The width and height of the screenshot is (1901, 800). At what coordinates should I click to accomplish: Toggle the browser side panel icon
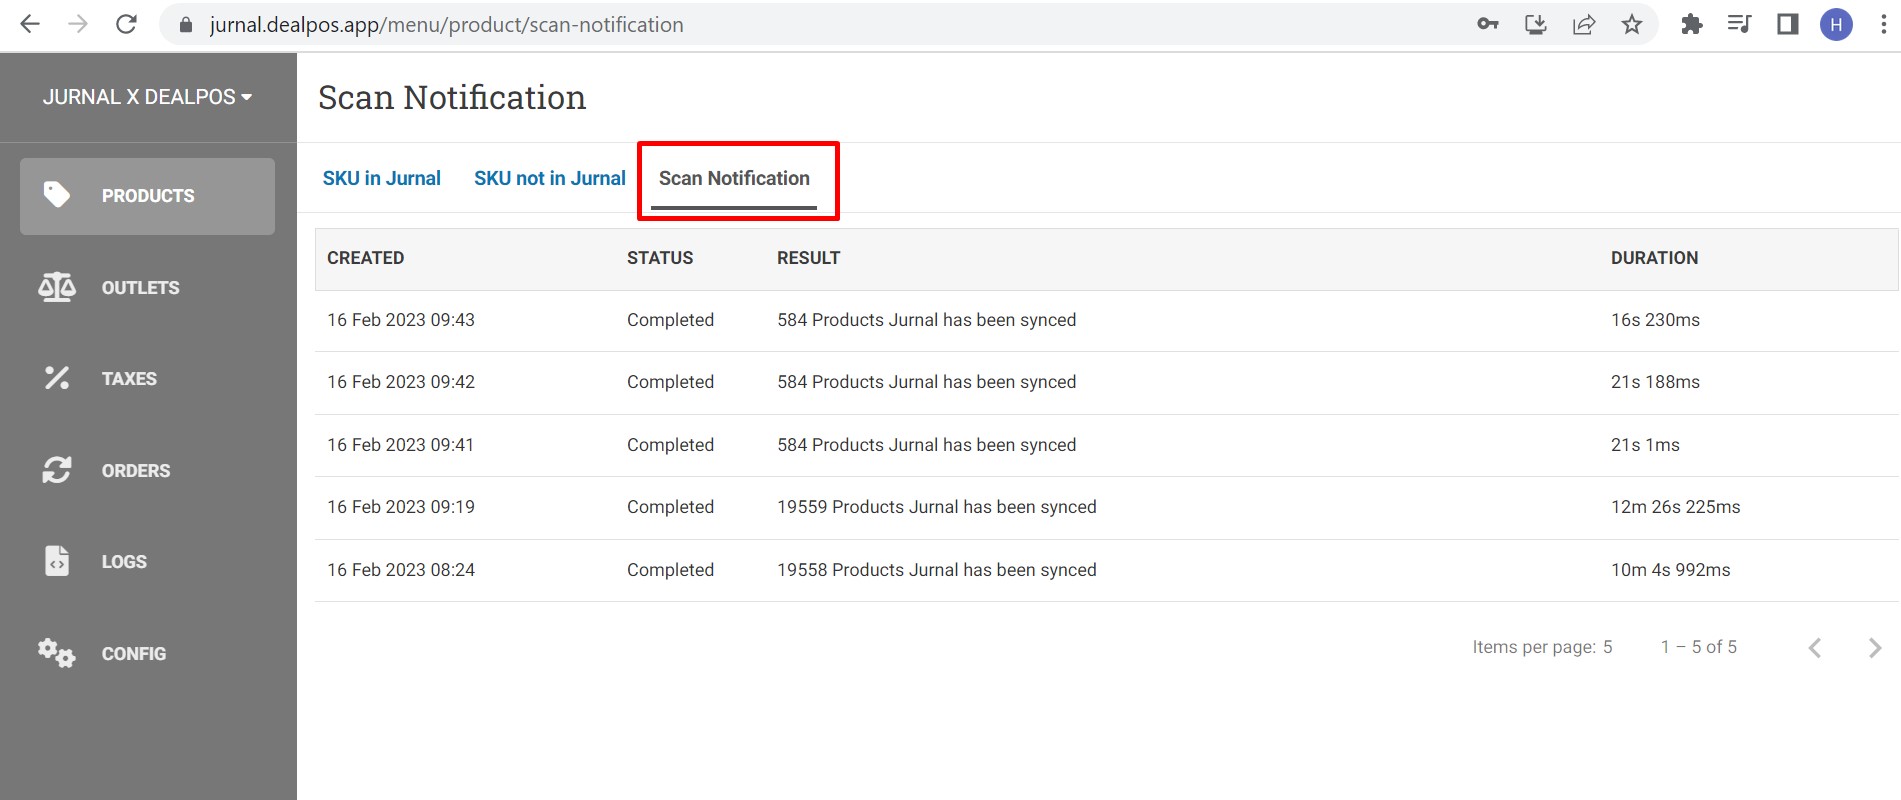1788,24
